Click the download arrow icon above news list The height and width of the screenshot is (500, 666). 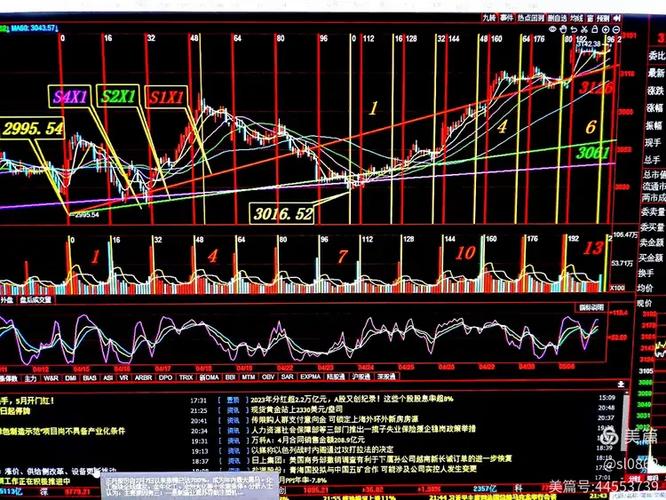coord(621,384)
